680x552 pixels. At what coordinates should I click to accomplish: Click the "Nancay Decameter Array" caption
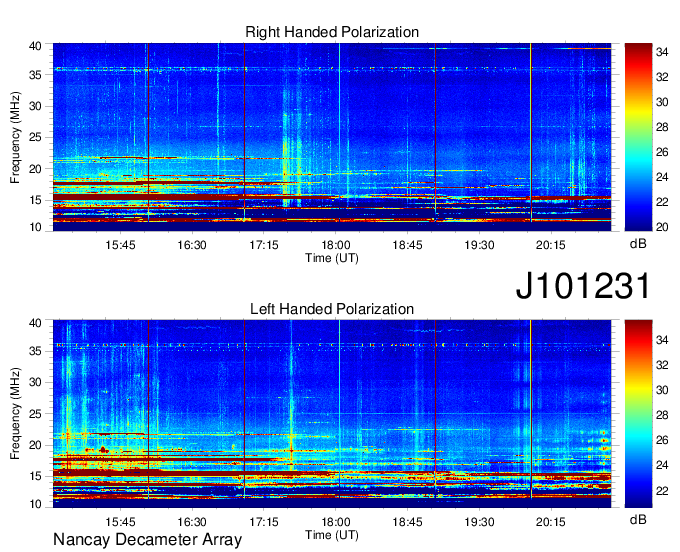[147, 540]
